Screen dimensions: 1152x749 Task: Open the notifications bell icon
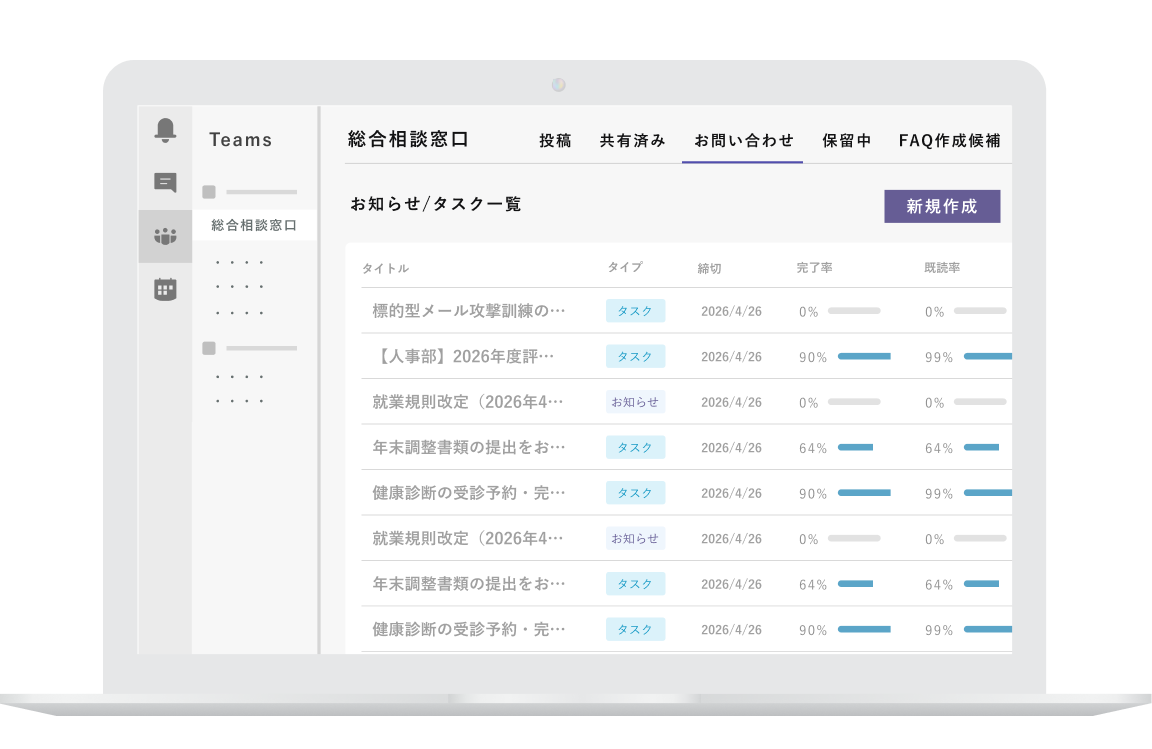pyautogui.click(x=165, y=130)
